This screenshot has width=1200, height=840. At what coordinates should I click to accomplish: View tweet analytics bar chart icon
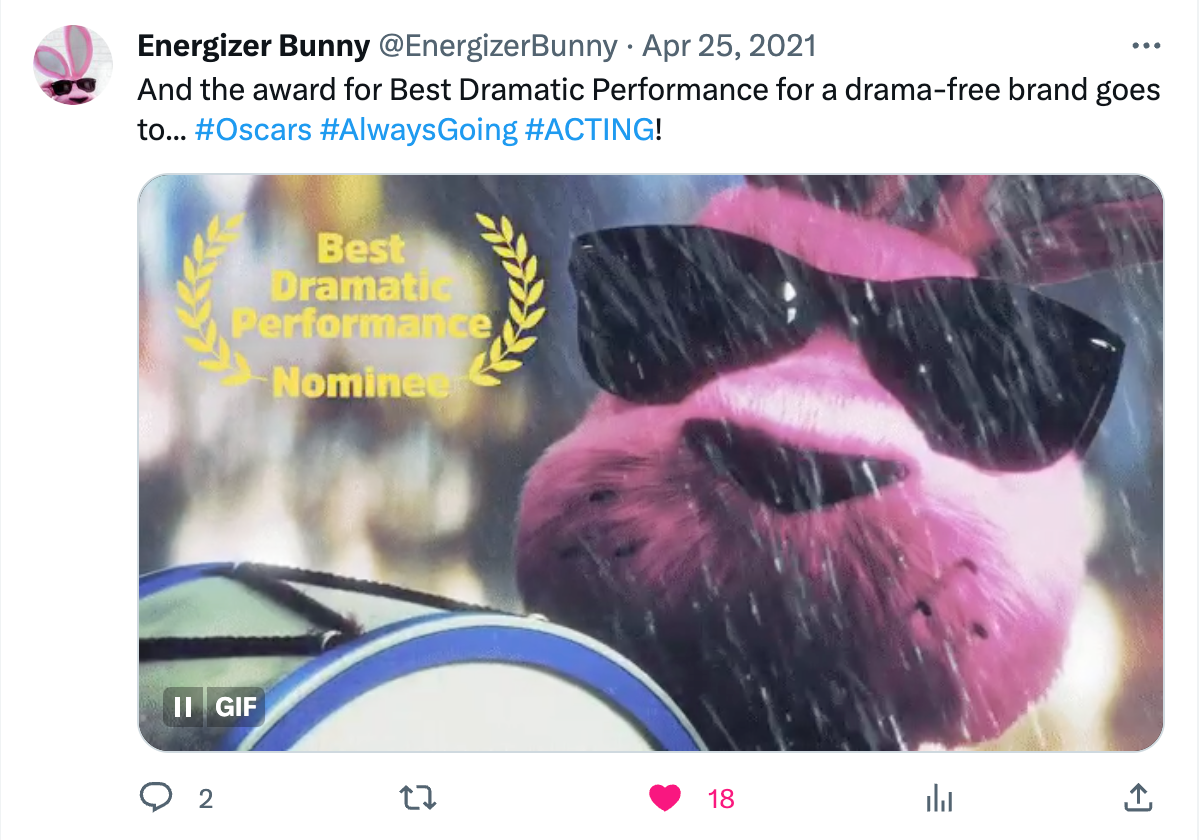(938, 797)
